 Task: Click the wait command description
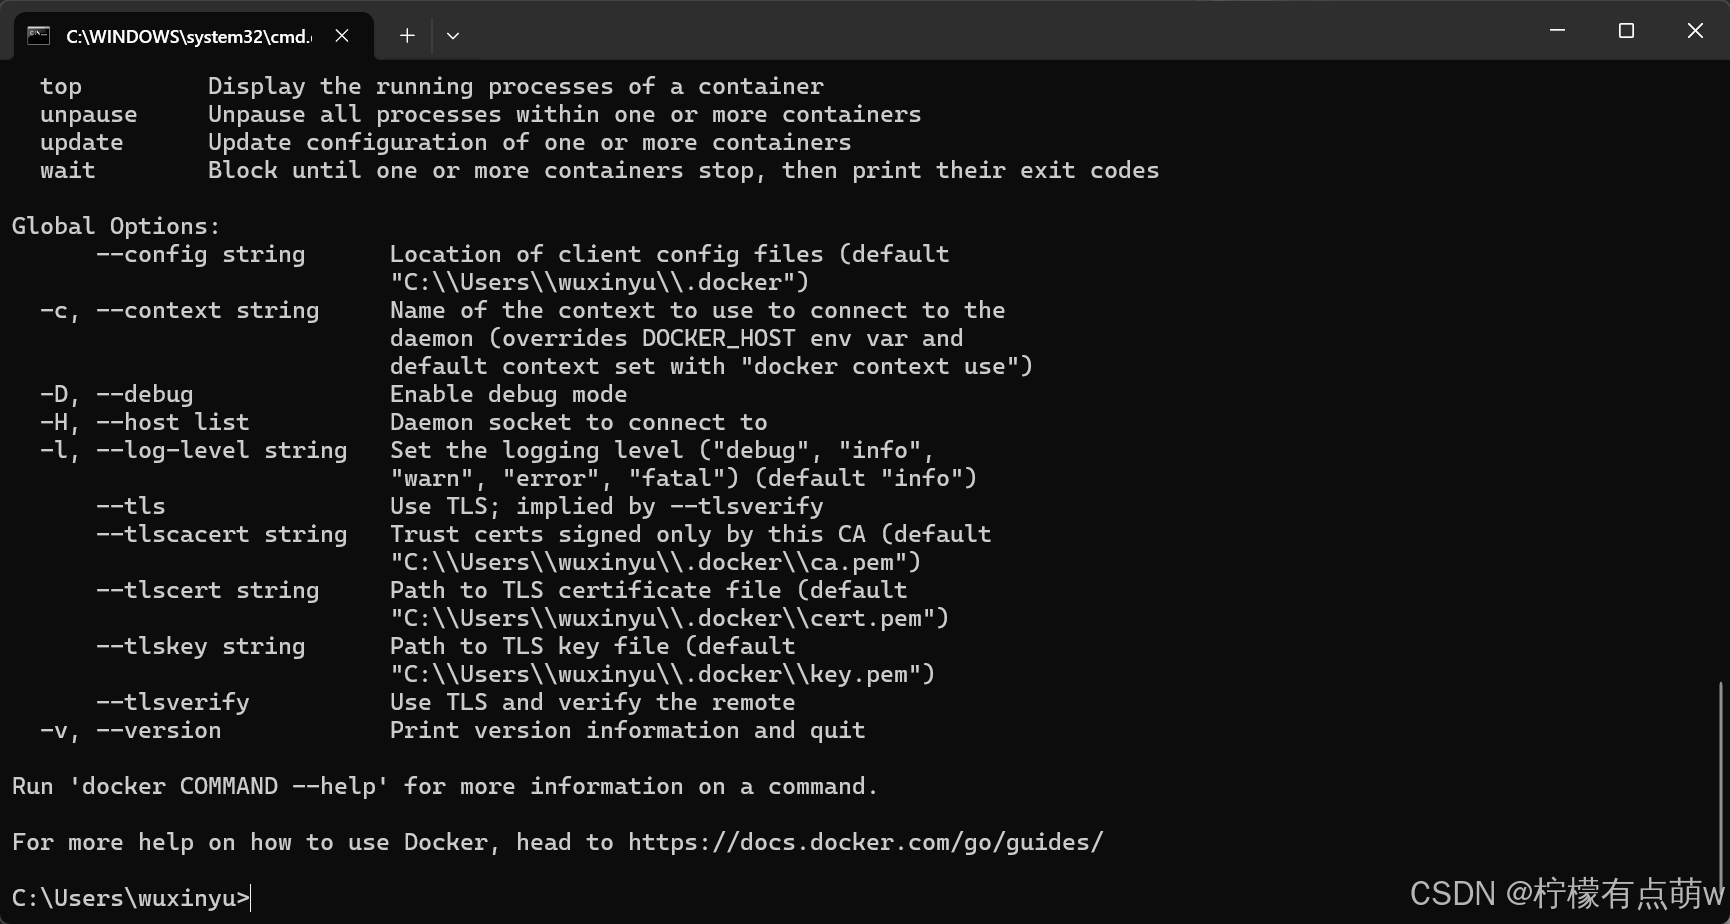click(683, 170)
